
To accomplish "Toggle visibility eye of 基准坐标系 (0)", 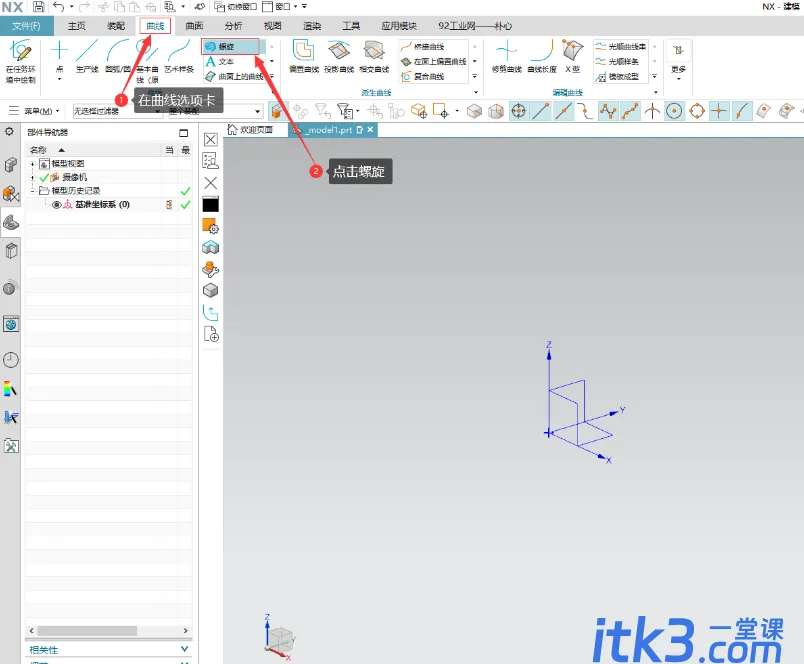I will click(56, 205).
